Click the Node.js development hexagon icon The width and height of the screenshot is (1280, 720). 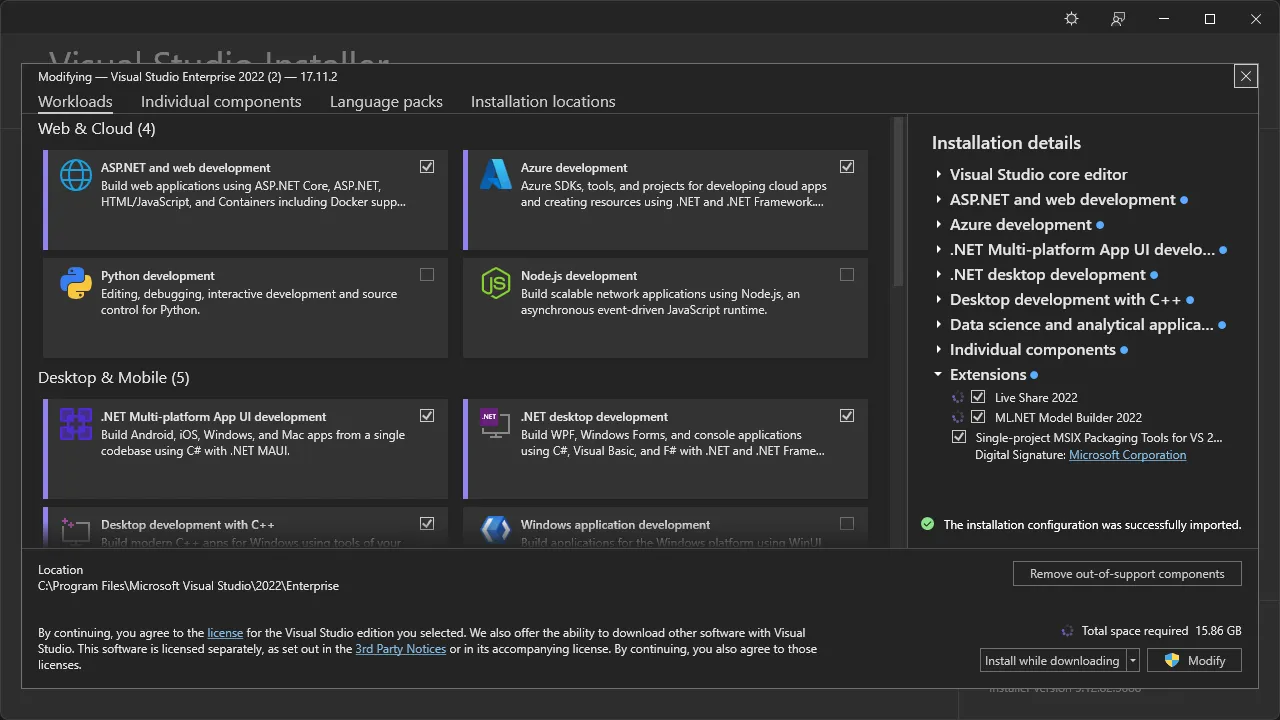coord(495,283)
